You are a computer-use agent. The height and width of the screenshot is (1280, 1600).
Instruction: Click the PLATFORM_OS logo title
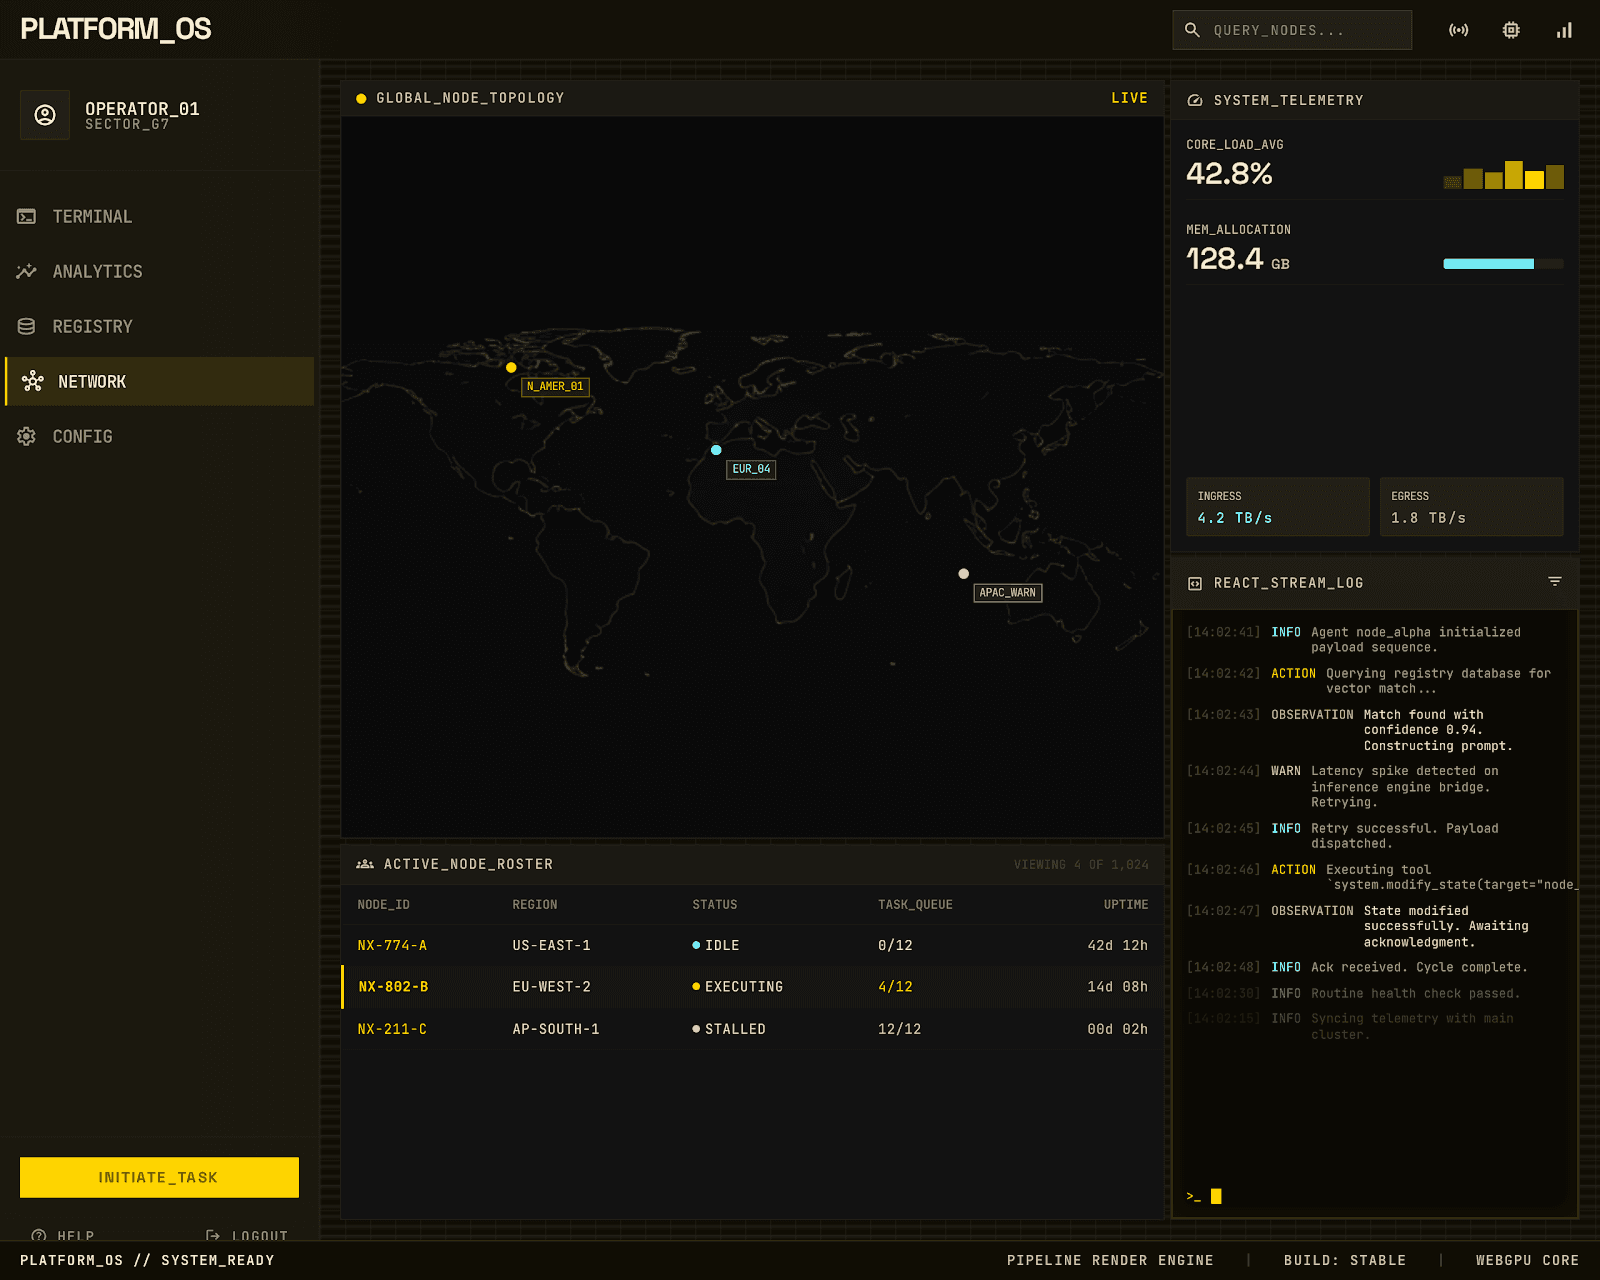[116, 29]
